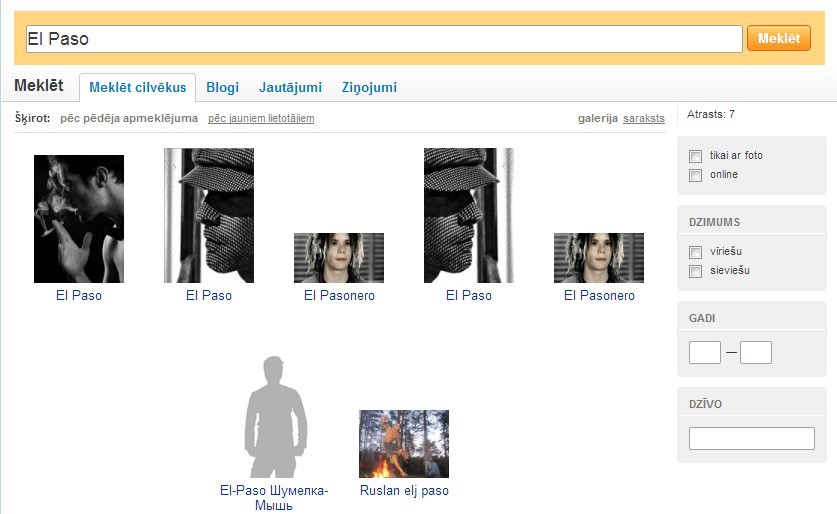Click the DZĪVO location input field

tap(752, 438)
